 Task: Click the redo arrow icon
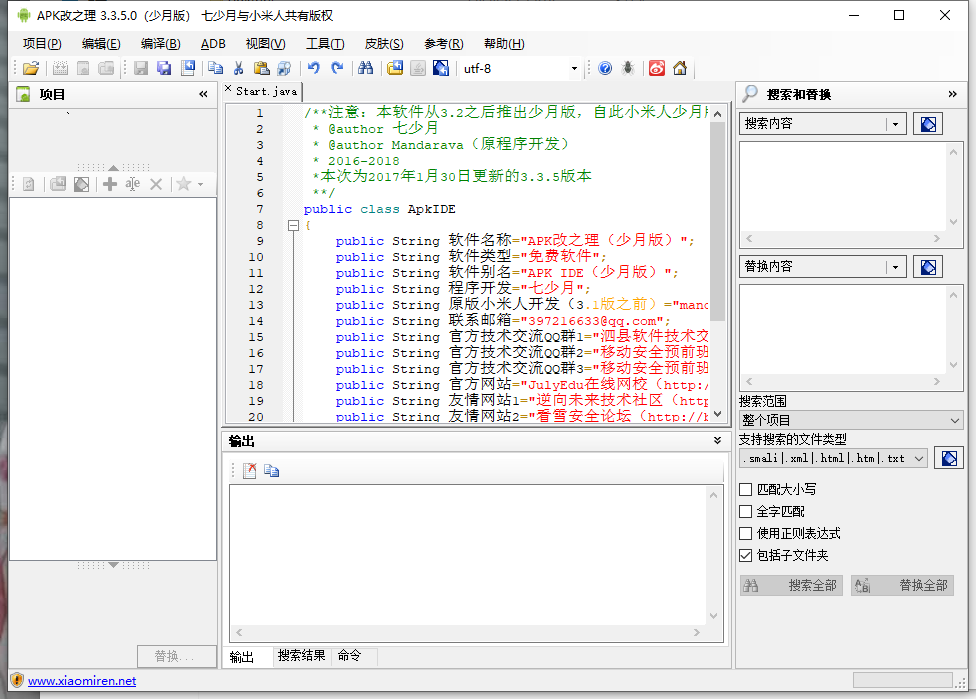(x=337, y=68)
